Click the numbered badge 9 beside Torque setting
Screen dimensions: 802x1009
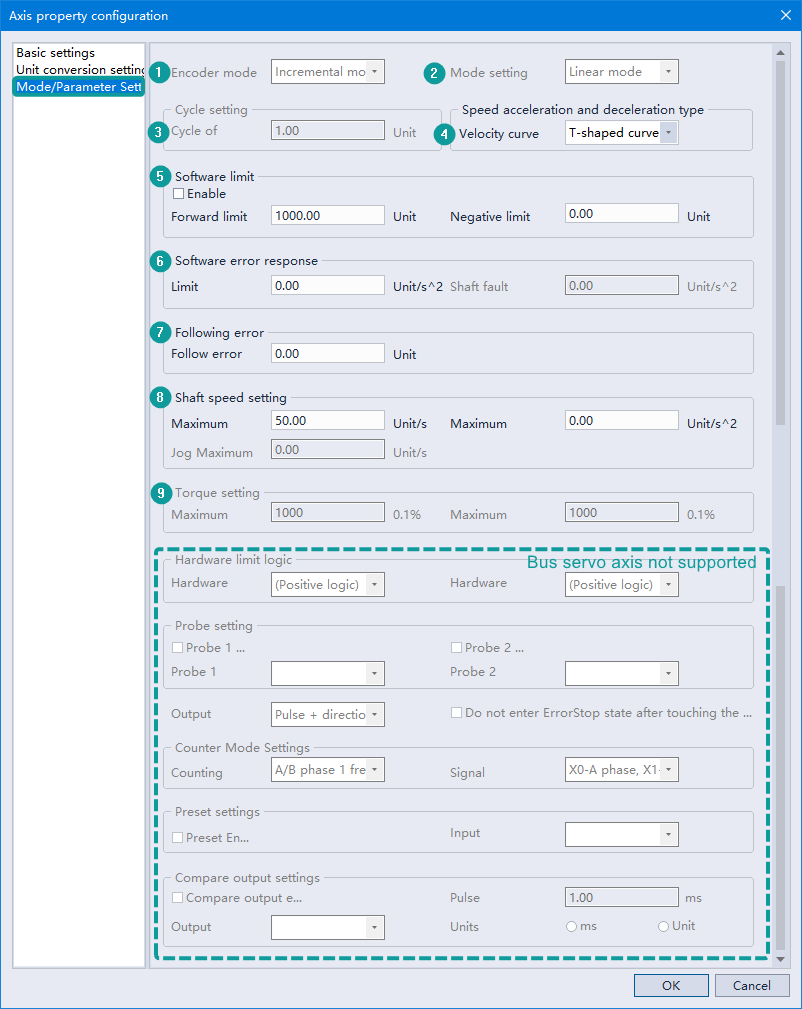[160, 493]
